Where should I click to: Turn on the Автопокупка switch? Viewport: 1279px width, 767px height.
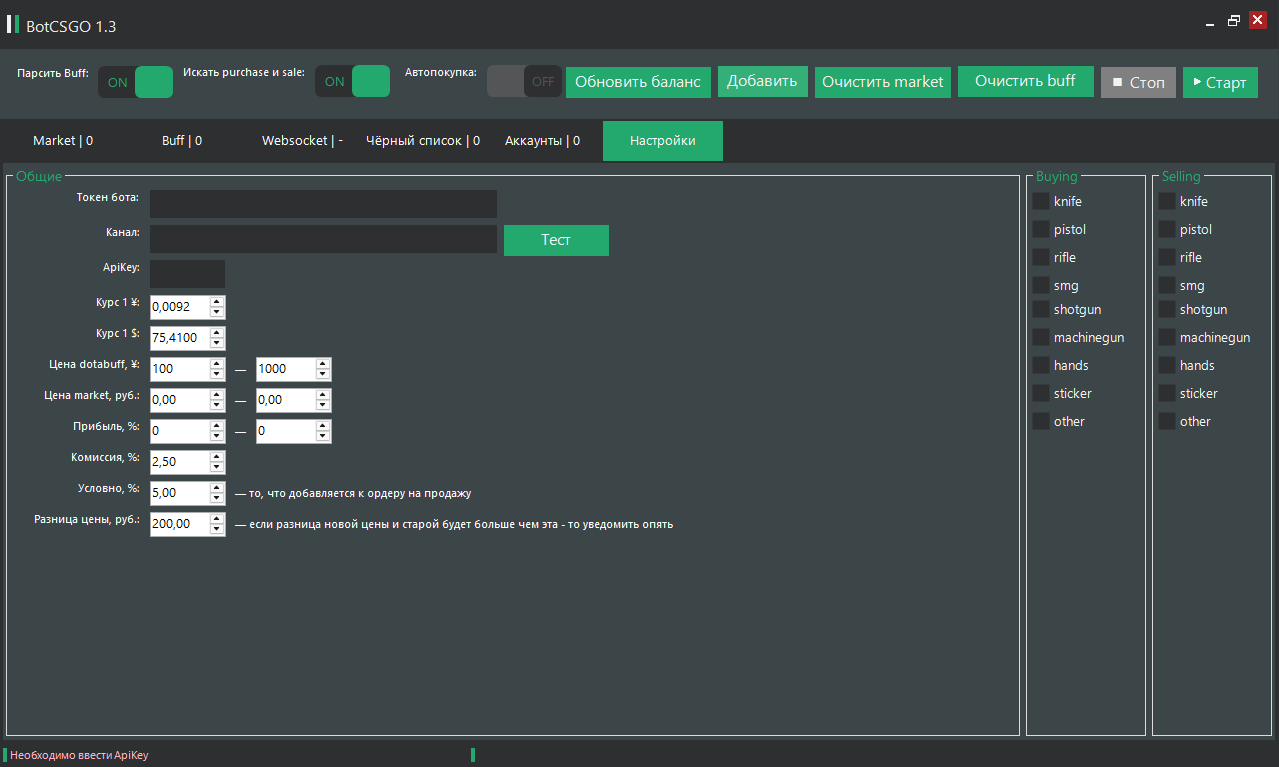[x=524, y=82]
